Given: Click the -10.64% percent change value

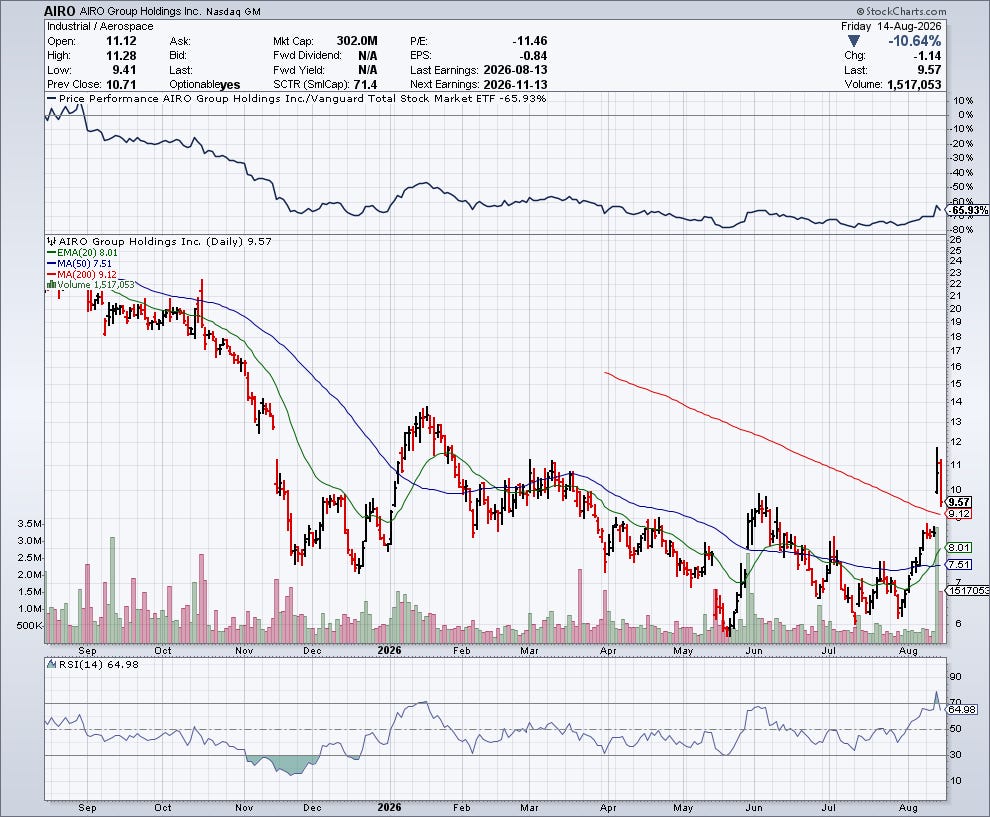Looking at the screenshot, I should [x=914, y=41].
